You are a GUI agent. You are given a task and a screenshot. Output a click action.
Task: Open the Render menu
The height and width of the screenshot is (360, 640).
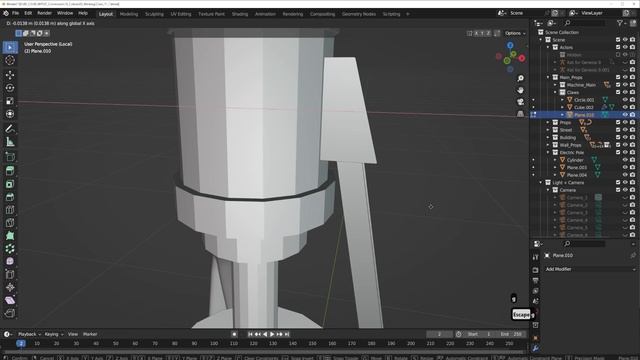pyautogui.click(x=44, y=13)
